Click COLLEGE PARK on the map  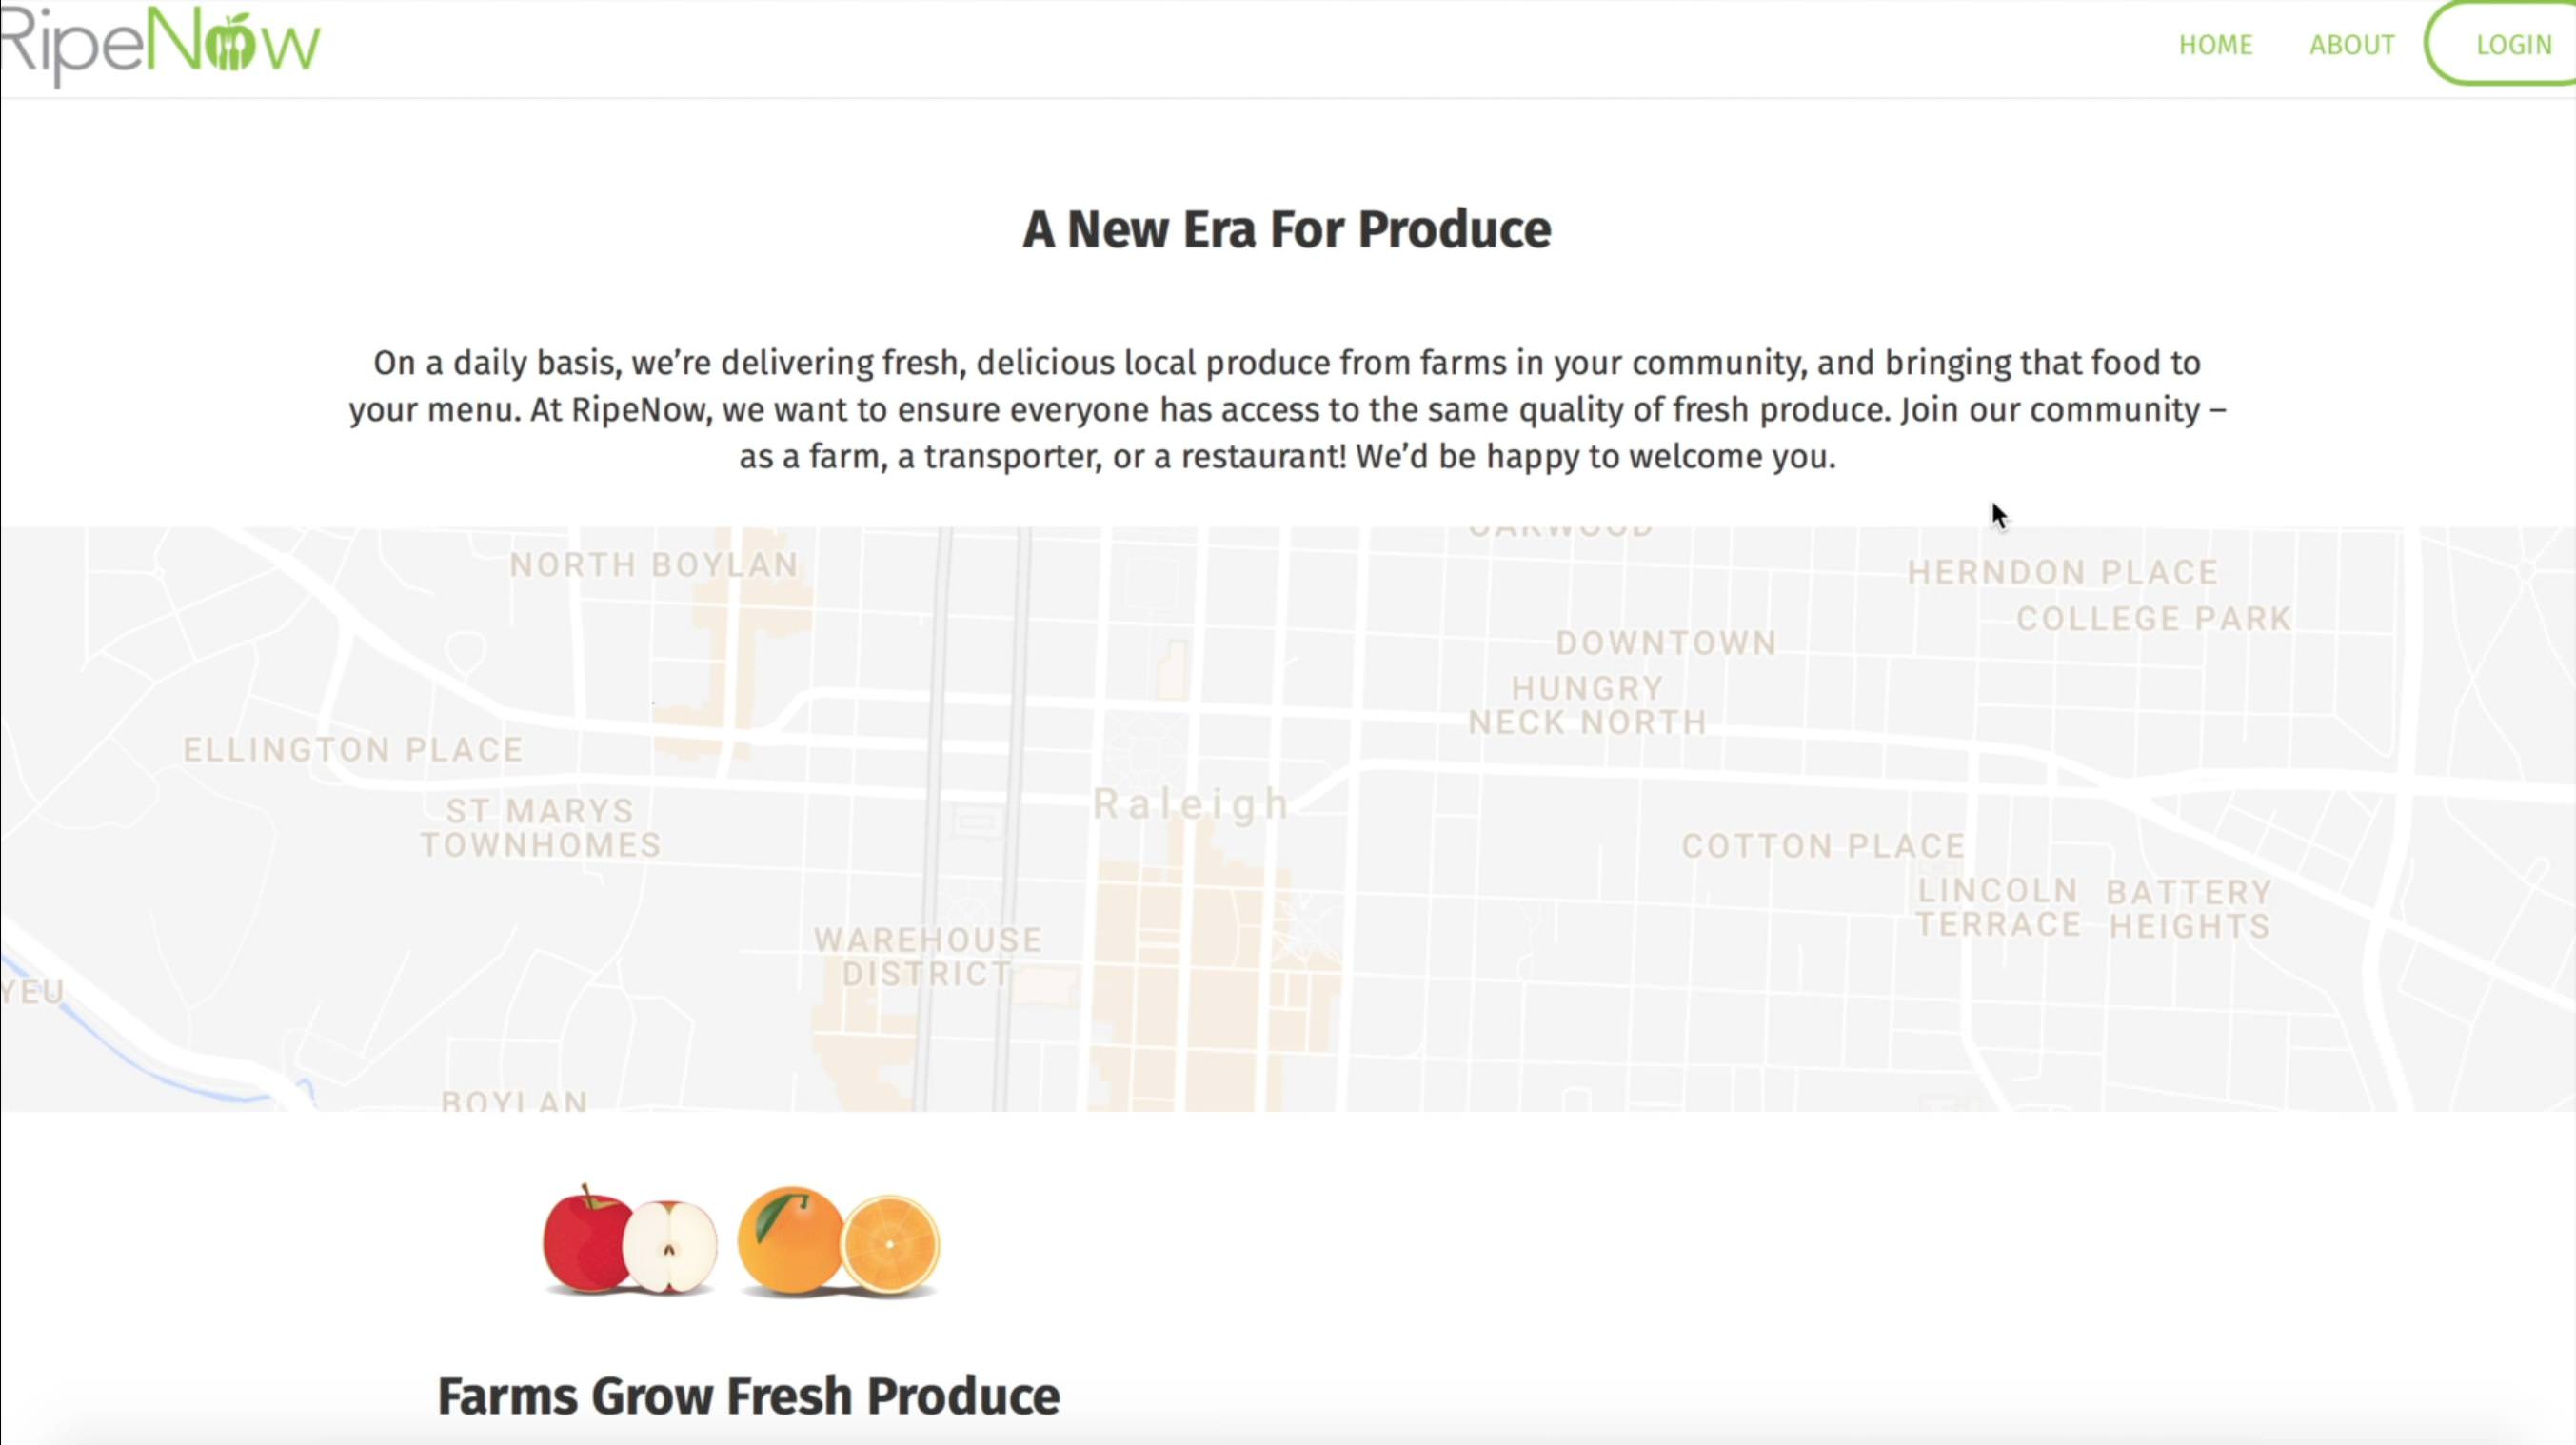pos(2153,619)
